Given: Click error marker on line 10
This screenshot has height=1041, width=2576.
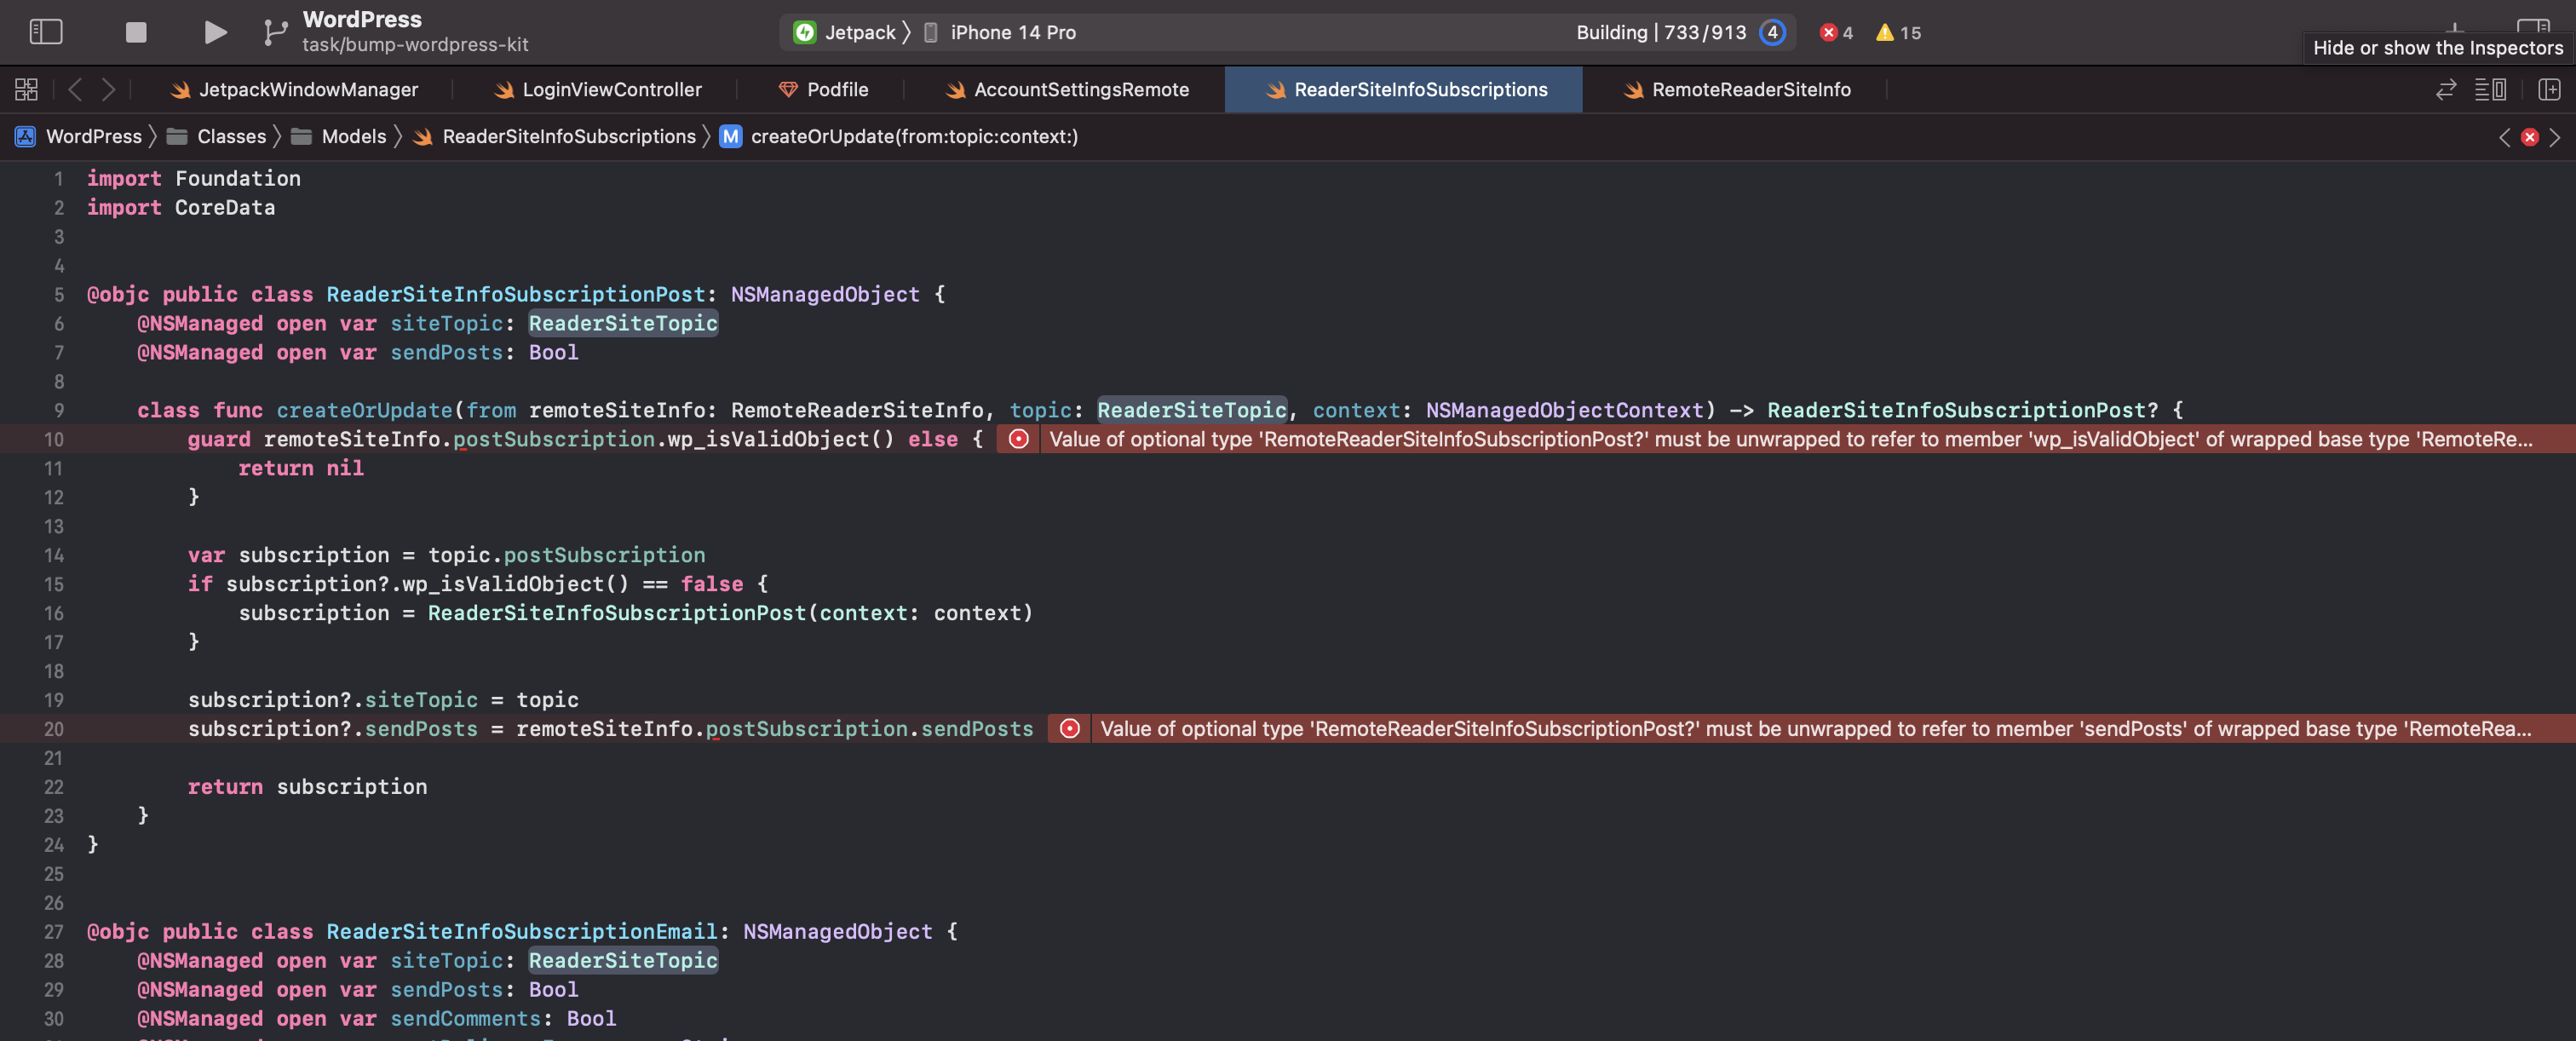Looking at the screenshot, I should [1018, 439].
